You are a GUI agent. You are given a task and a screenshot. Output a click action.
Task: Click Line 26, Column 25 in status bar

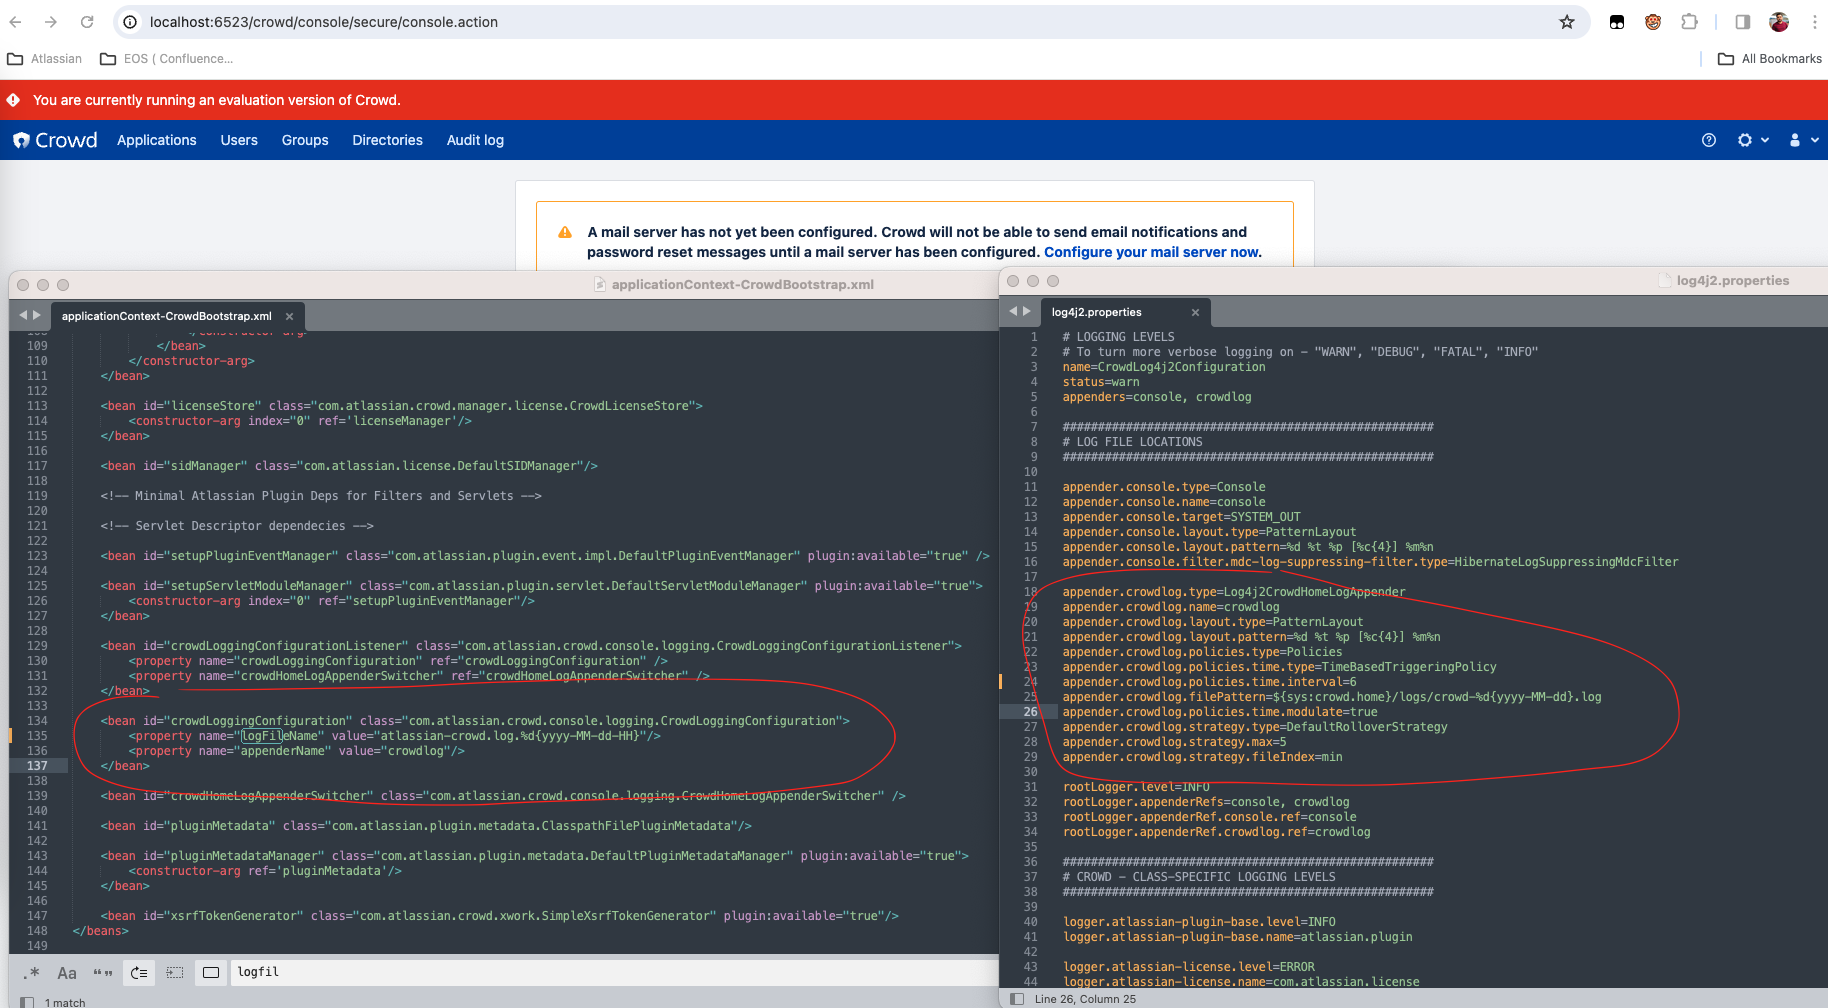[1085, 999]
